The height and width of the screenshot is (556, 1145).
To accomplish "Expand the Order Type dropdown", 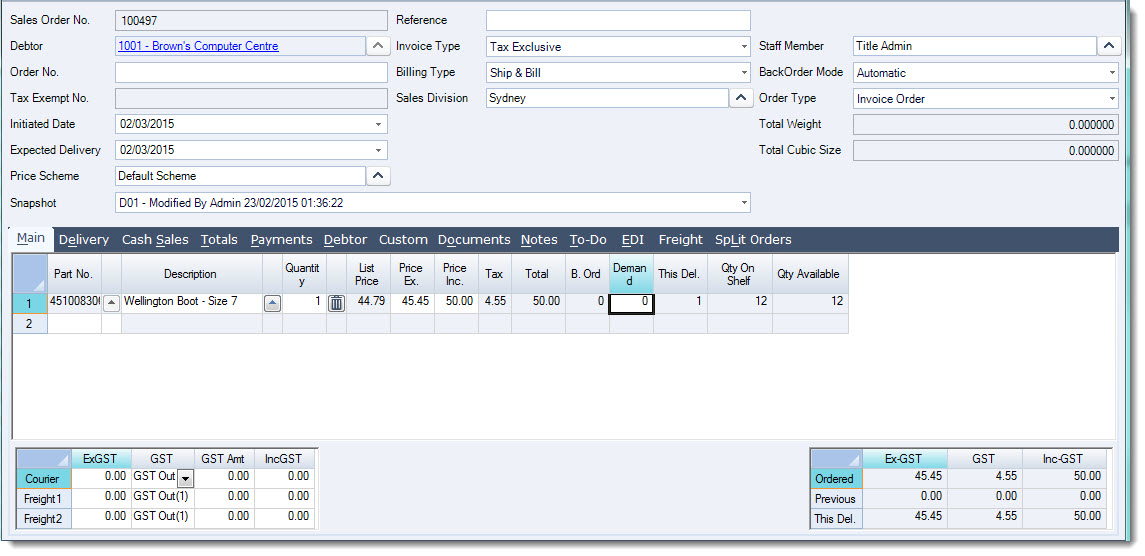I will coord(1111,98).
